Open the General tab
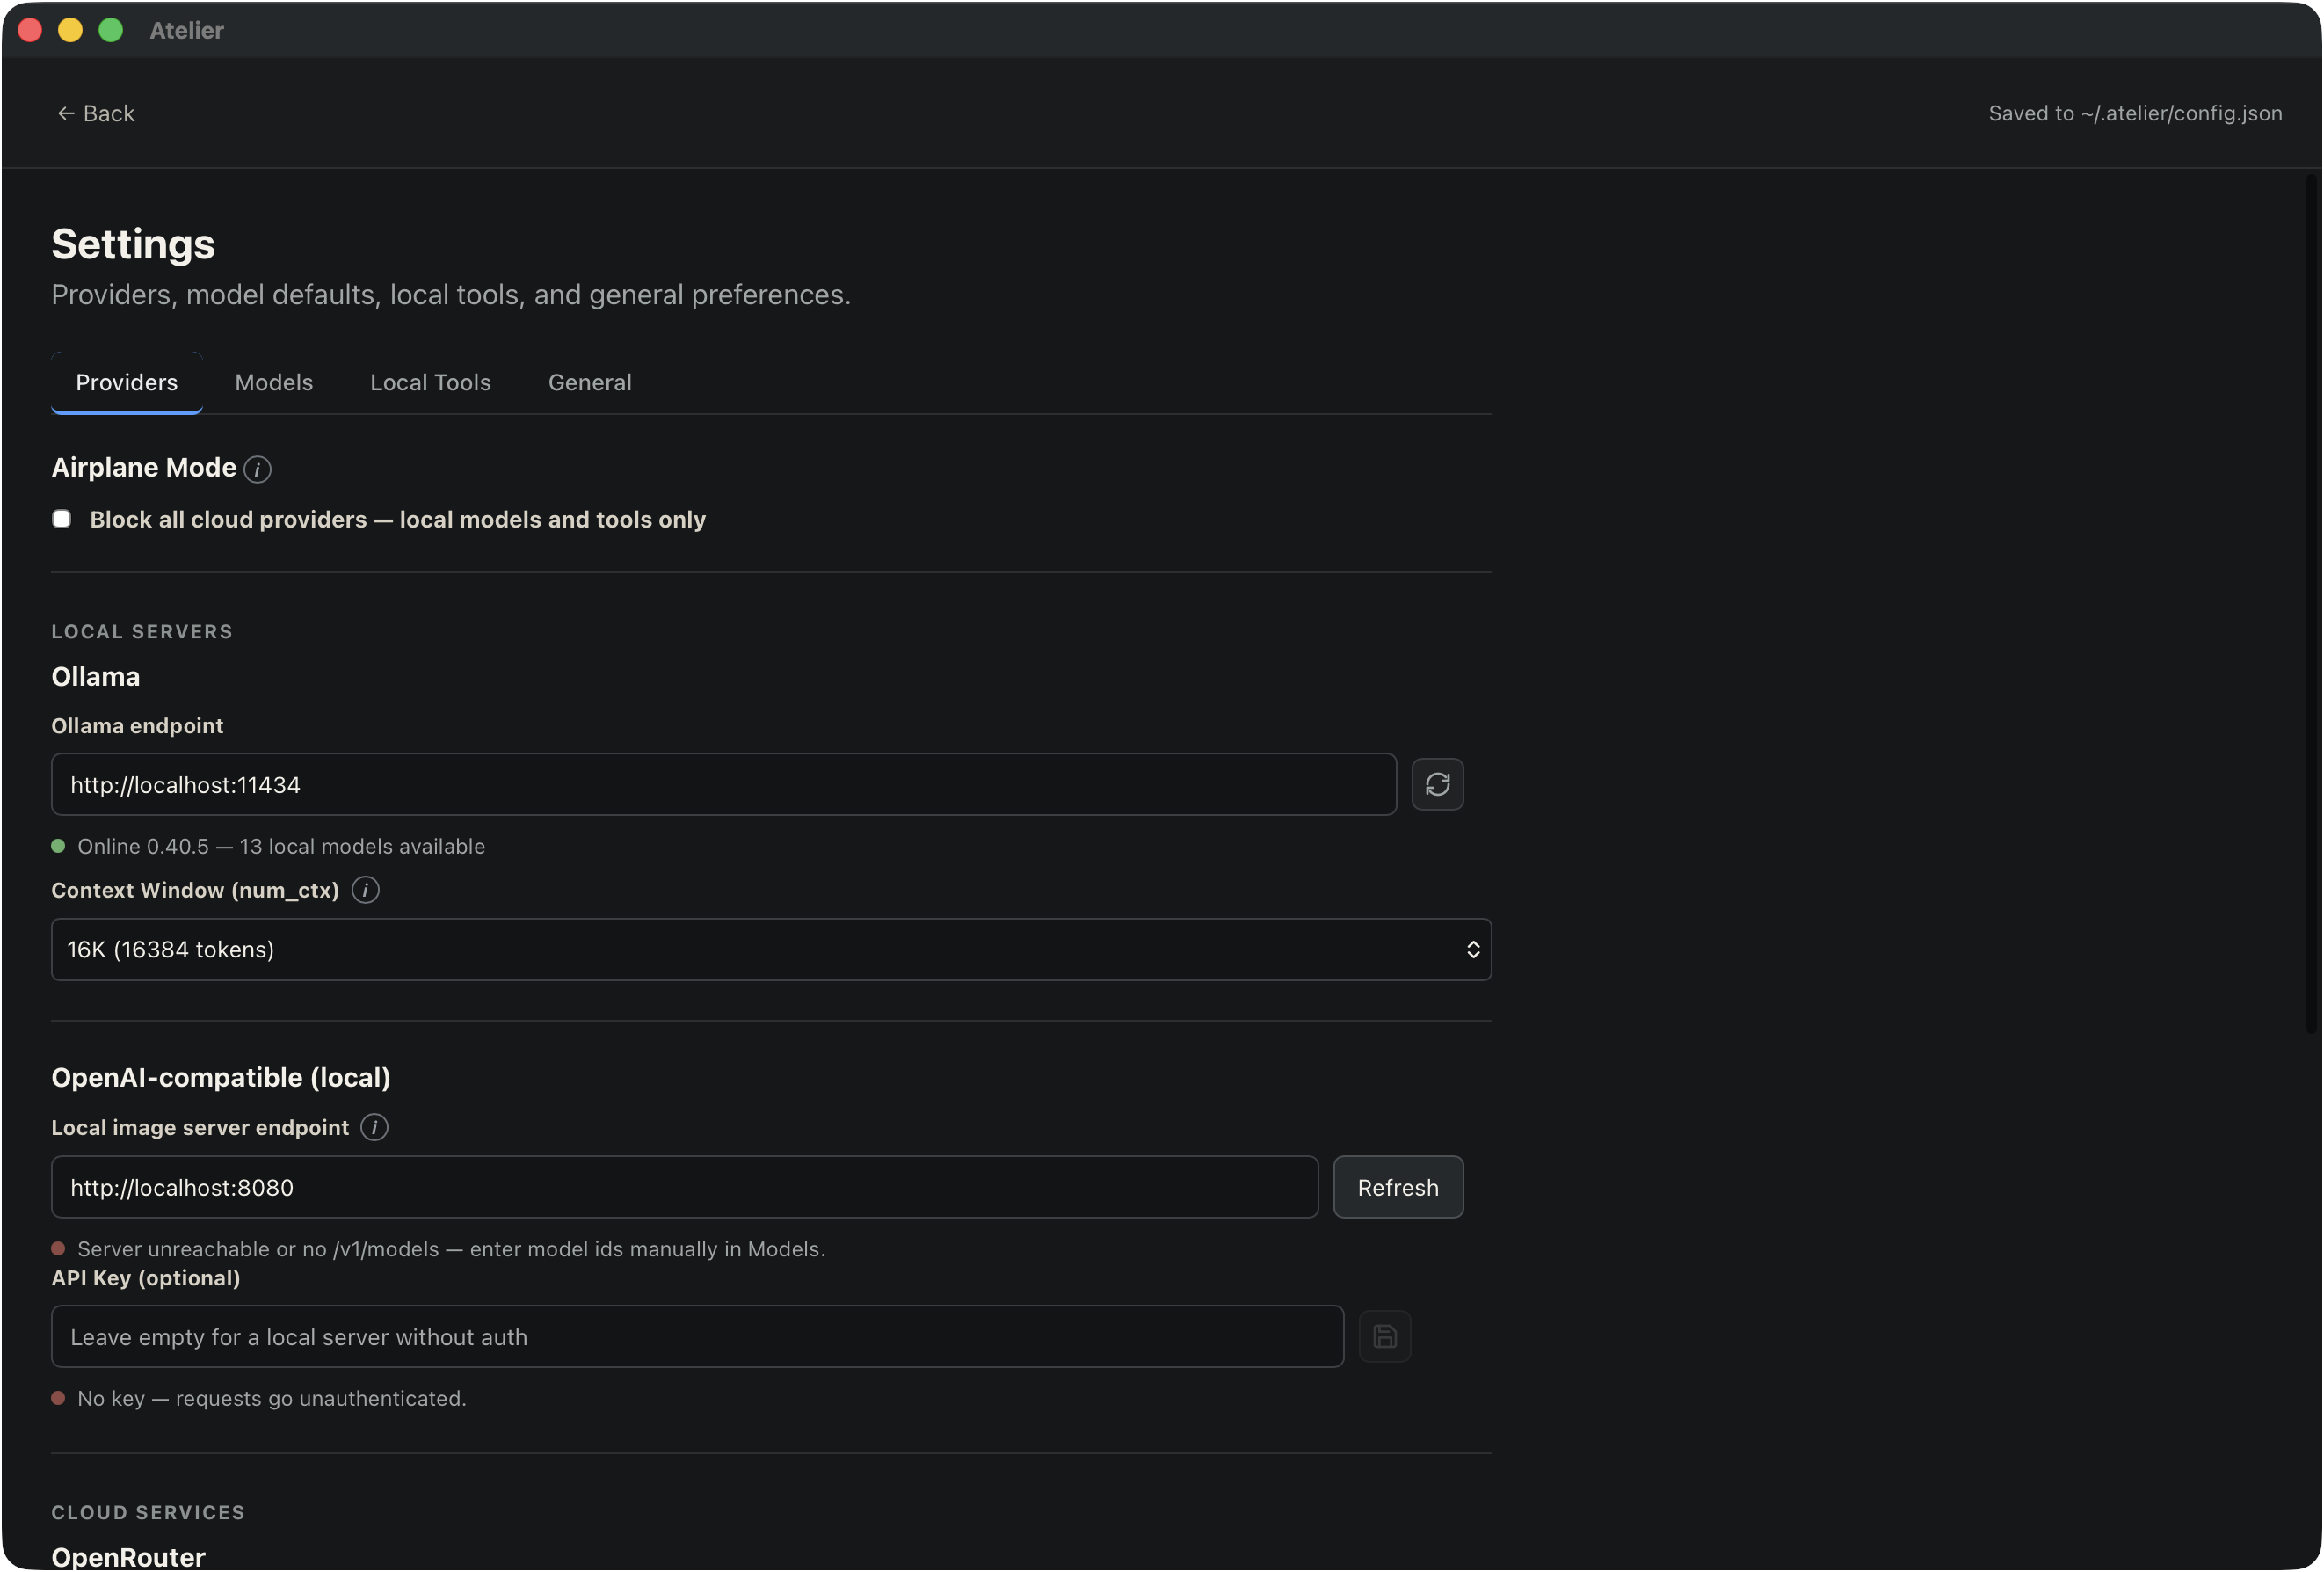The image size is (2324, 1572). pyautogui.click(x=589, y=383)
